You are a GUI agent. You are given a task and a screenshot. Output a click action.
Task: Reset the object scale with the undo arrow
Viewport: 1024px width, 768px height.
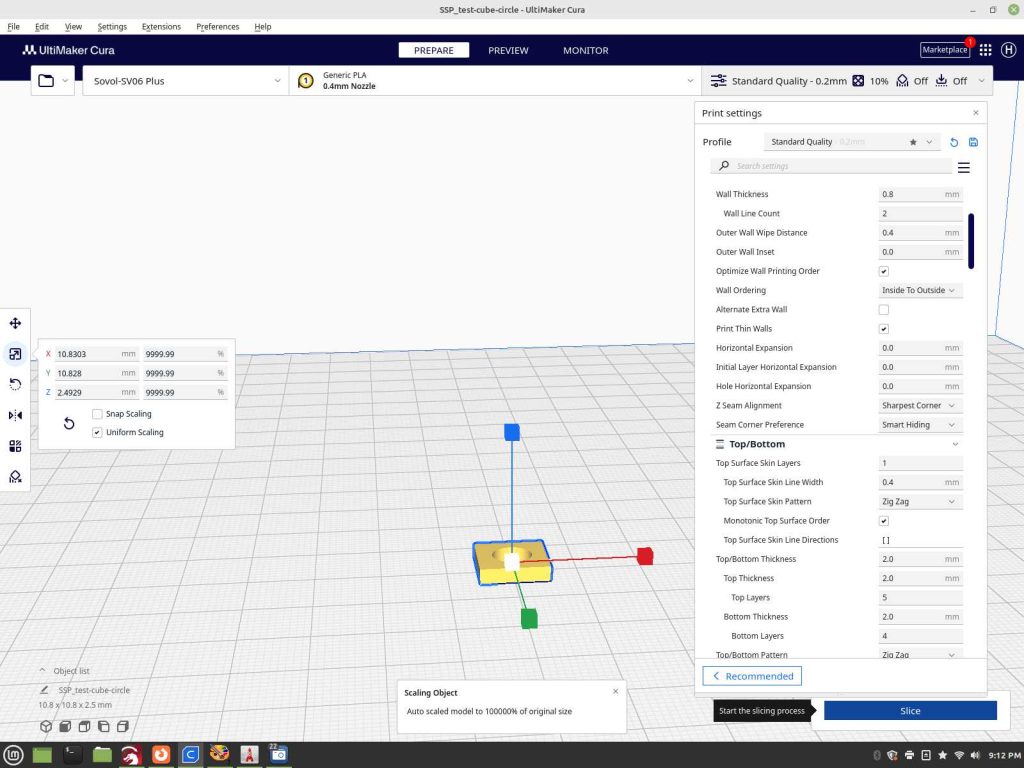[x=69, y=423]
